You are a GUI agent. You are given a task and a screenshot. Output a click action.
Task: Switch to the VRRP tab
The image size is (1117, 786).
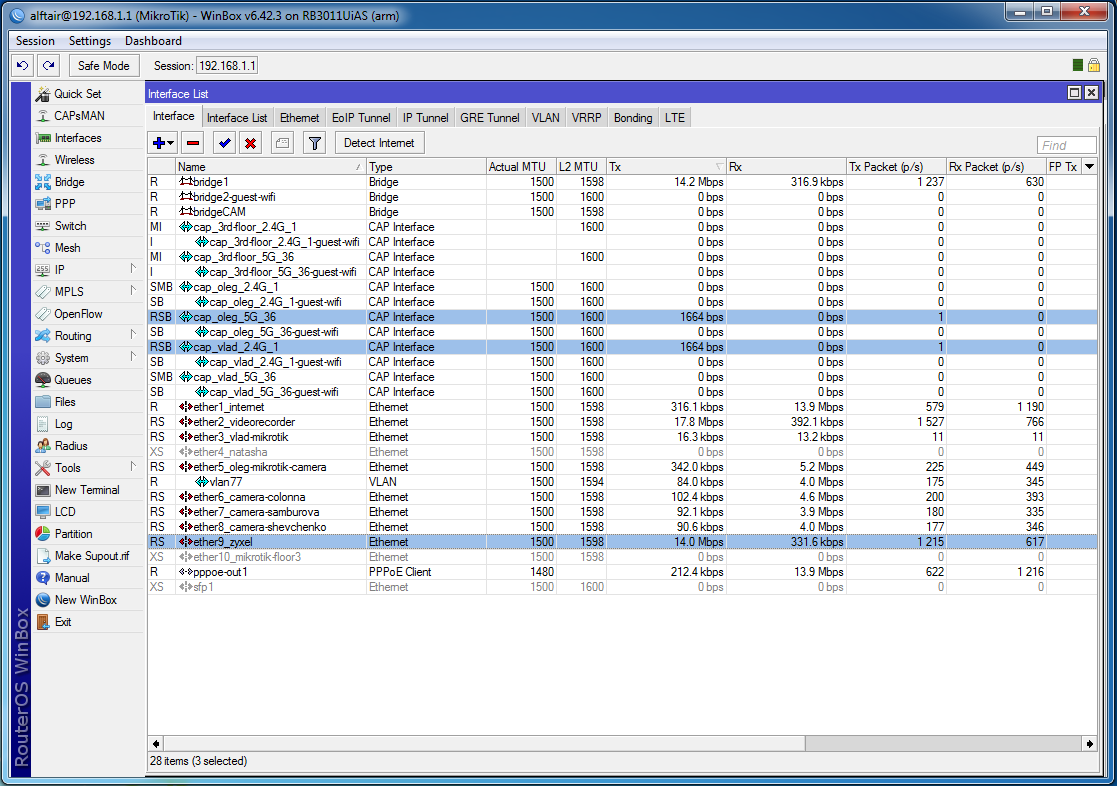(587, 118)
